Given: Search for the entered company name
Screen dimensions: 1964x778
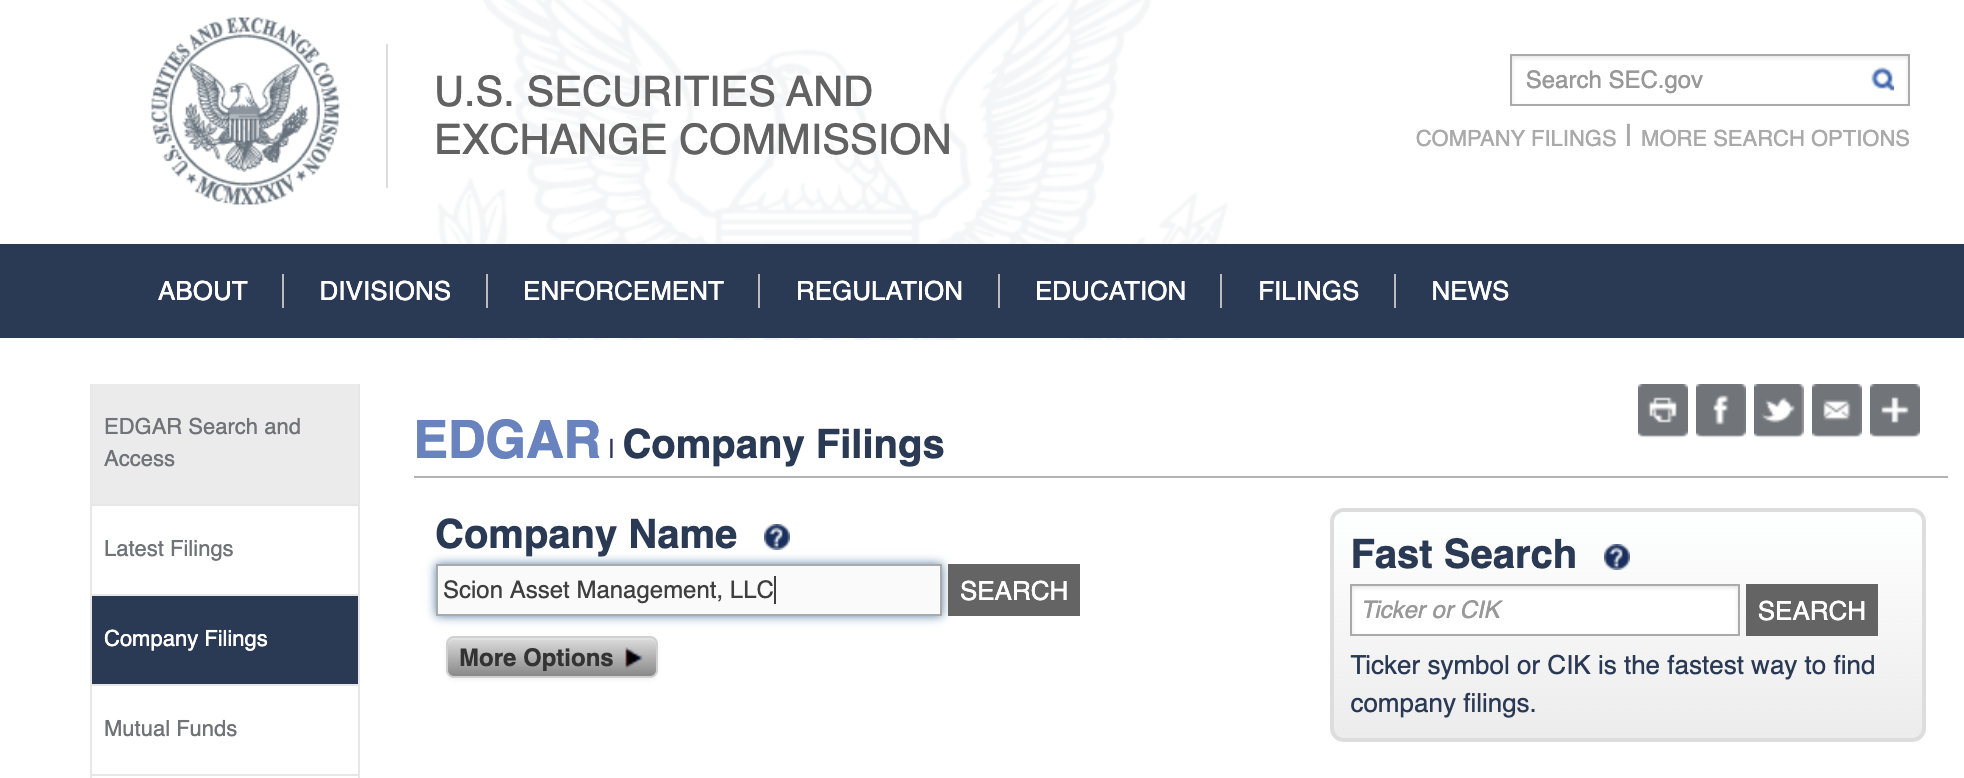Looking at the screenshot, I should coord(1014,590).
